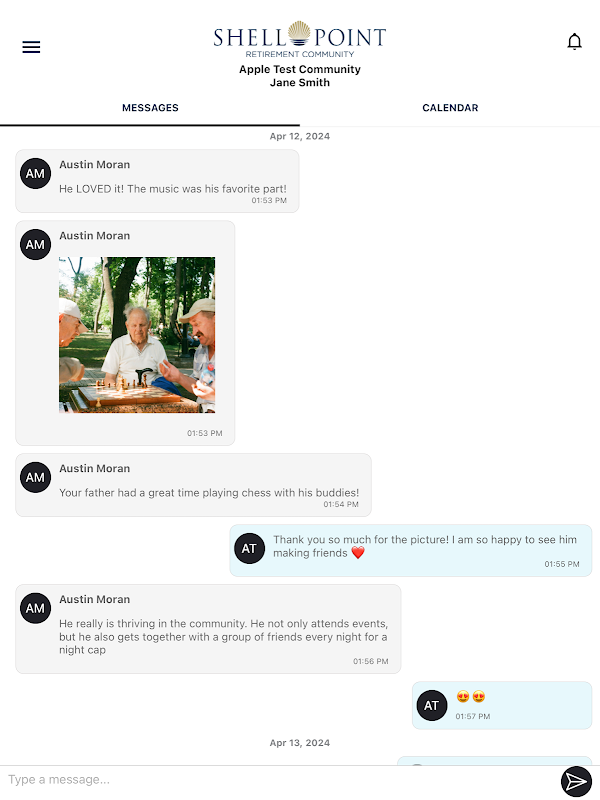
Task: Click the Shell Point logo
Action: [x=300, y=40]
